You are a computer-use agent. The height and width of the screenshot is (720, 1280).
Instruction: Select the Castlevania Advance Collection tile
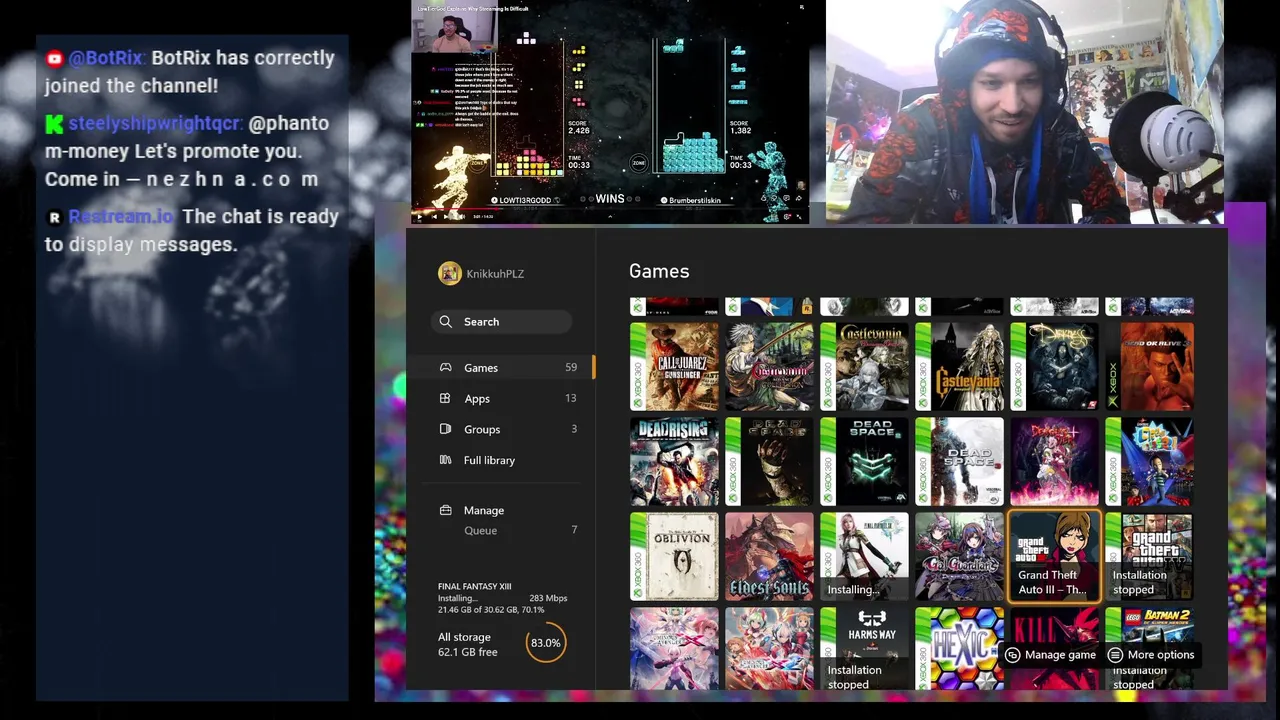coord(769,367)
